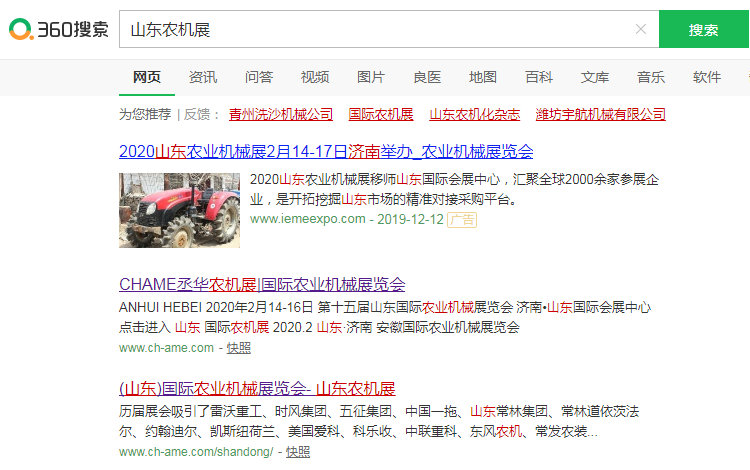Click the www.ch-ame.com URL
750x470 pixels.
point(166,348)
